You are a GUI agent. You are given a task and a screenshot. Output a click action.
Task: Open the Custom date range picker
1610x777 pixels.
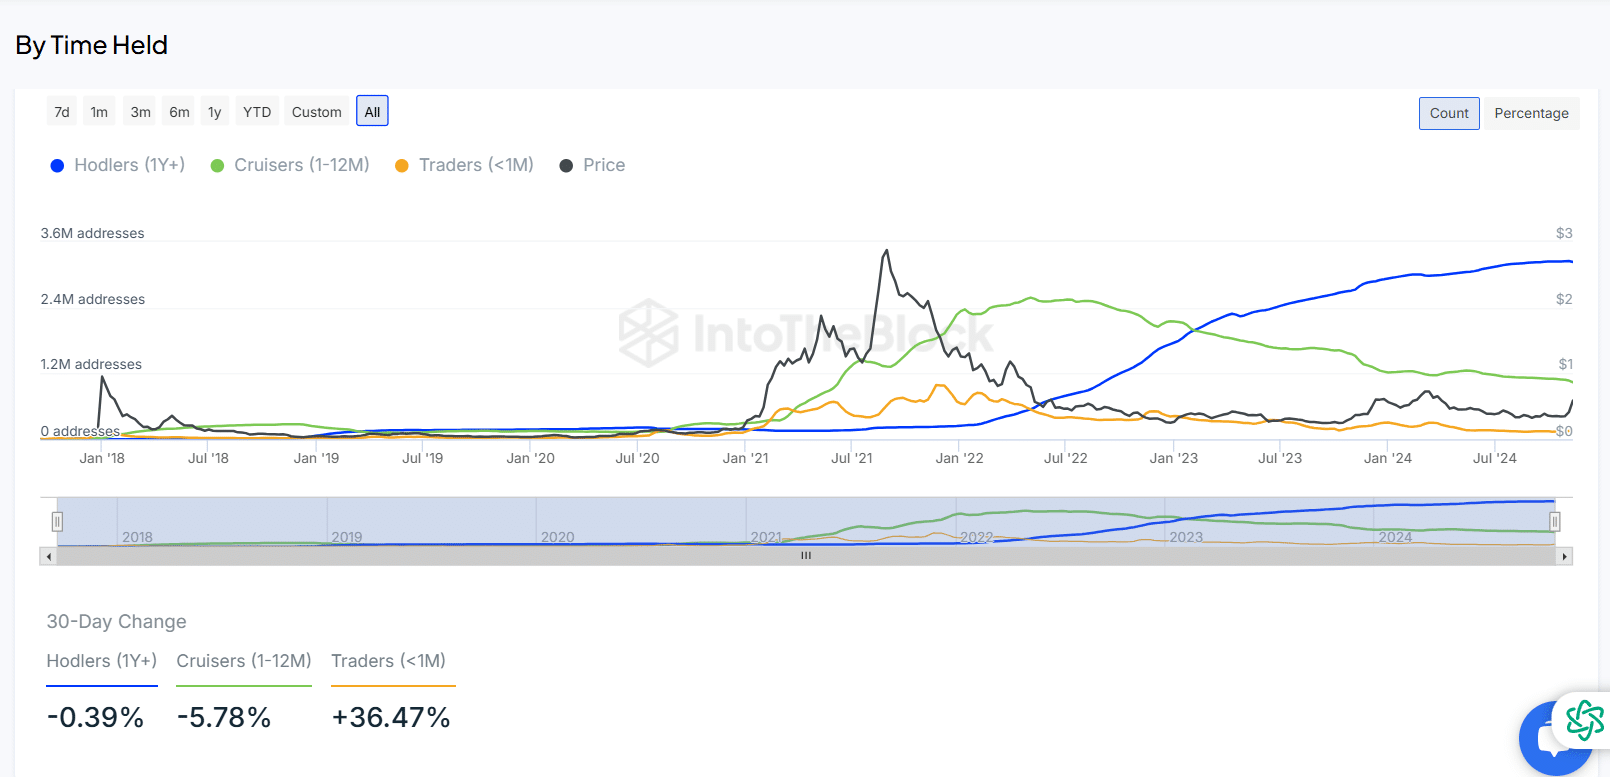[317, 112]
